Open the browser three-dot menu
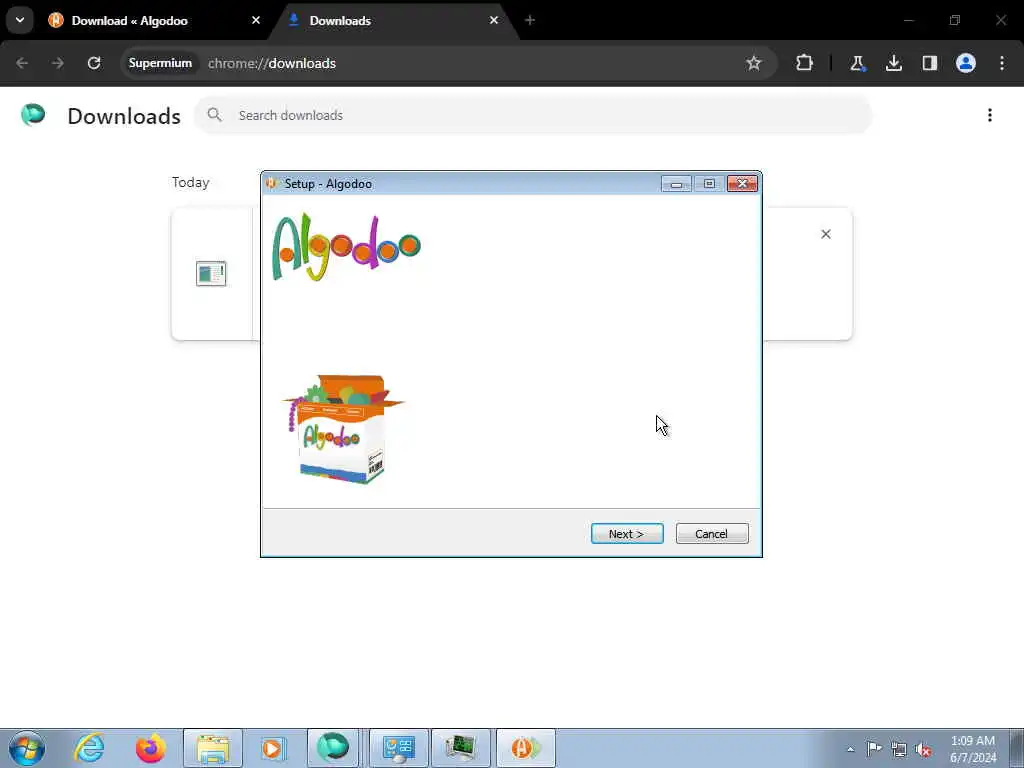Image resolution: width=1024 pixels, height=768 pixels. (1002, 63)
